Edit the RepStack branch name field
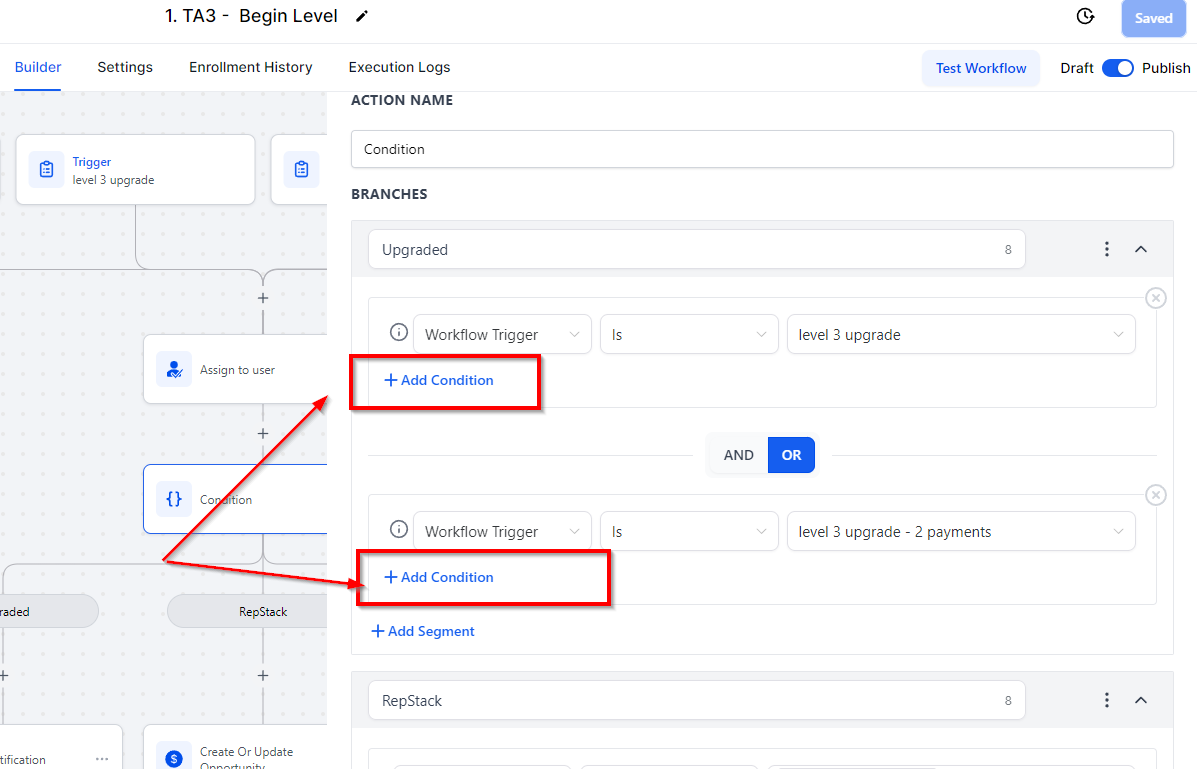 [696, 701]
